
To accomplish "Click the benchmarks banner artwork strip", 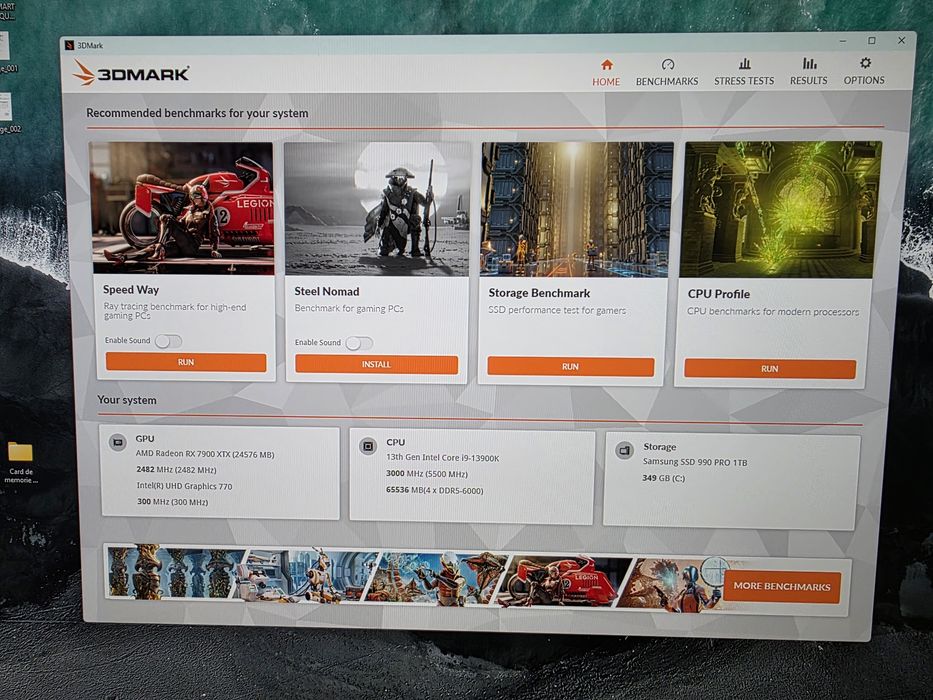I will tap(414, 576).
